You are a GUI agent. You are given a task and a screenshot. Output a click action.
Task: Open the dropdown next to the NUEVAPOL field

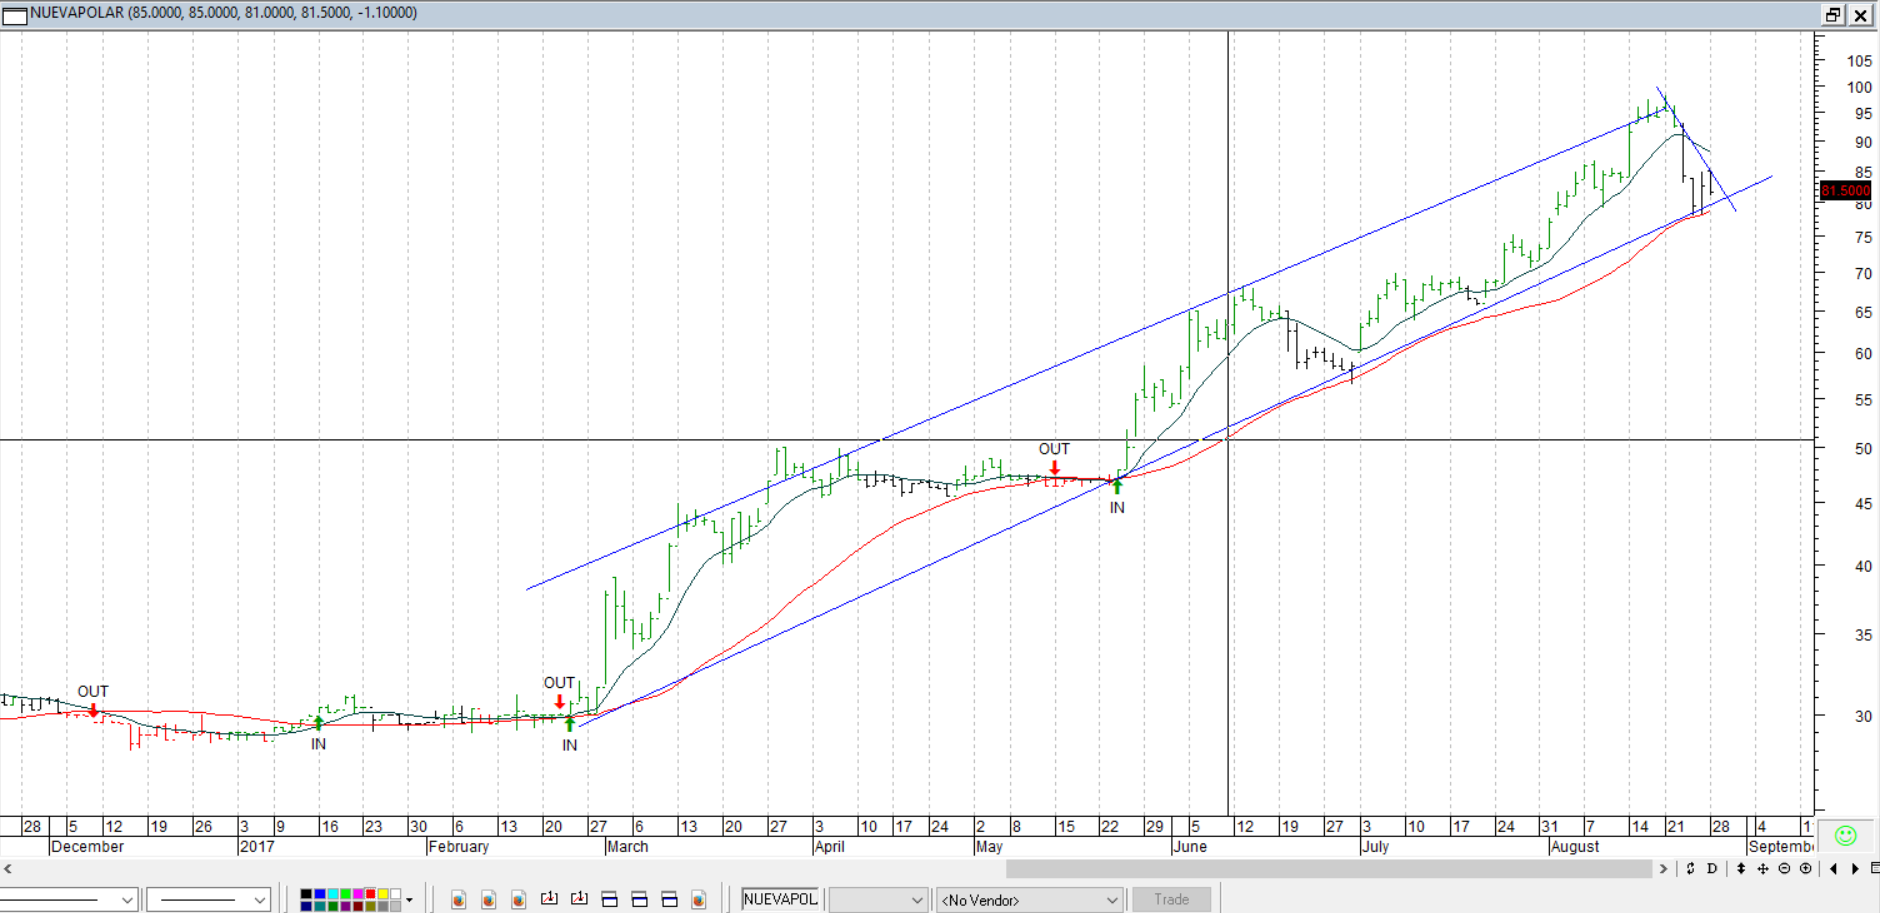(877, 900)
